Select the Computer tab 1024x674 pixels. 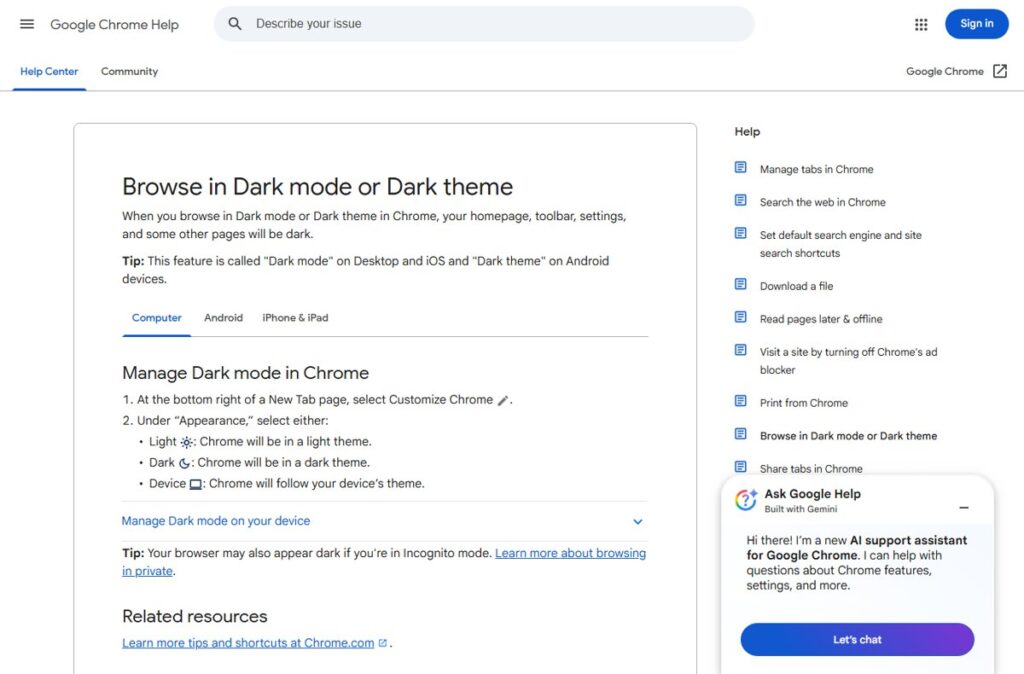[x=157, y=318]
